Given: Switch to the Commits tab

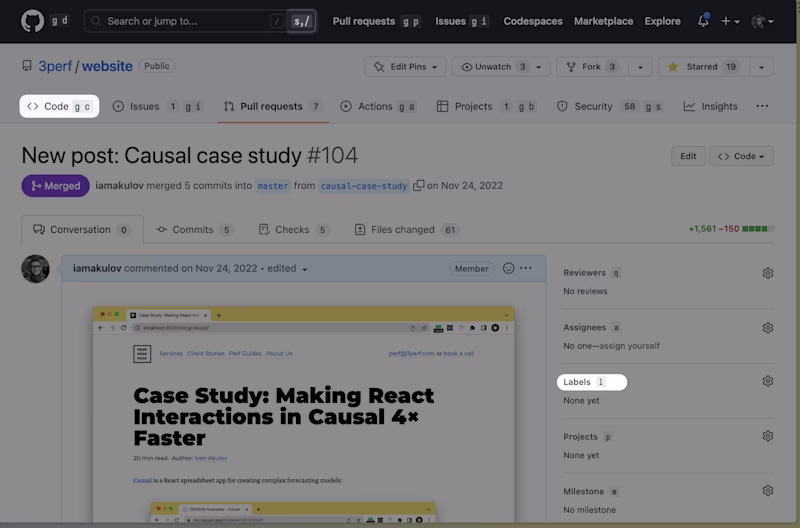Looking at the screenshot, I should (194, 230).
